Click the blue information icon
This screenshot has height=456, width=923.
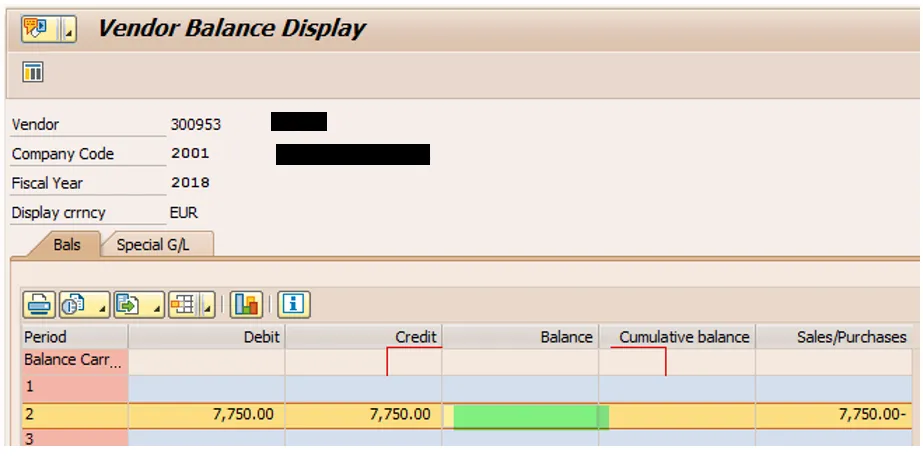tap(292, 303)
